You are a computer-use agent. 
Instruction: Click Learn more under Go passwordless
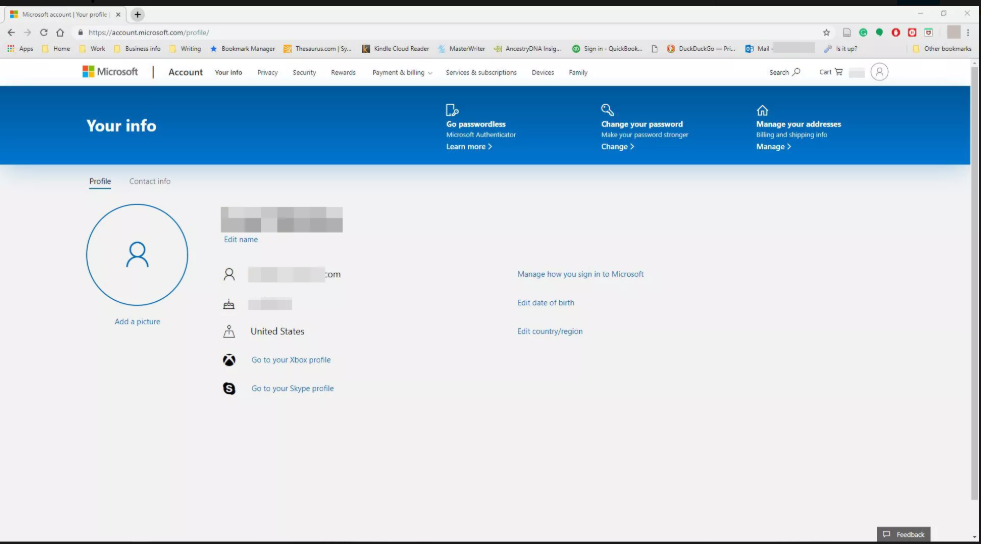pos(469,146)
